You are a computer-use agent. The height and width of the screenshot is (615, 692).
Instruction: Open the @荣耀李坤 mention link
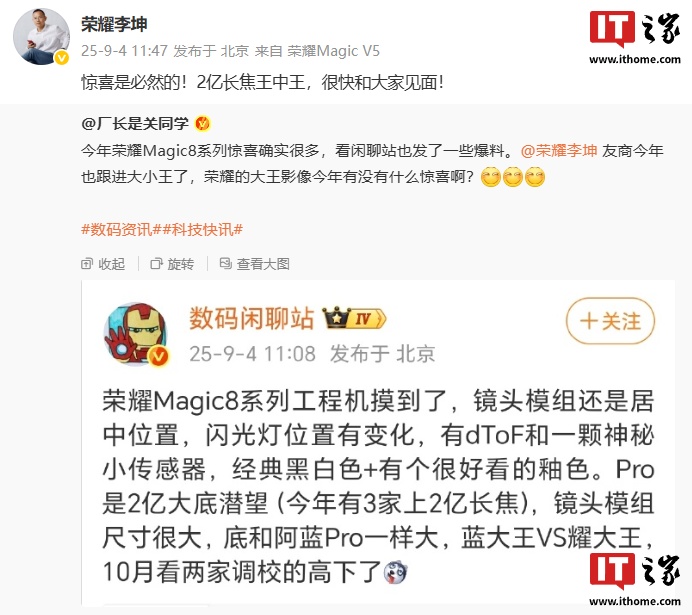click(559, 151)
